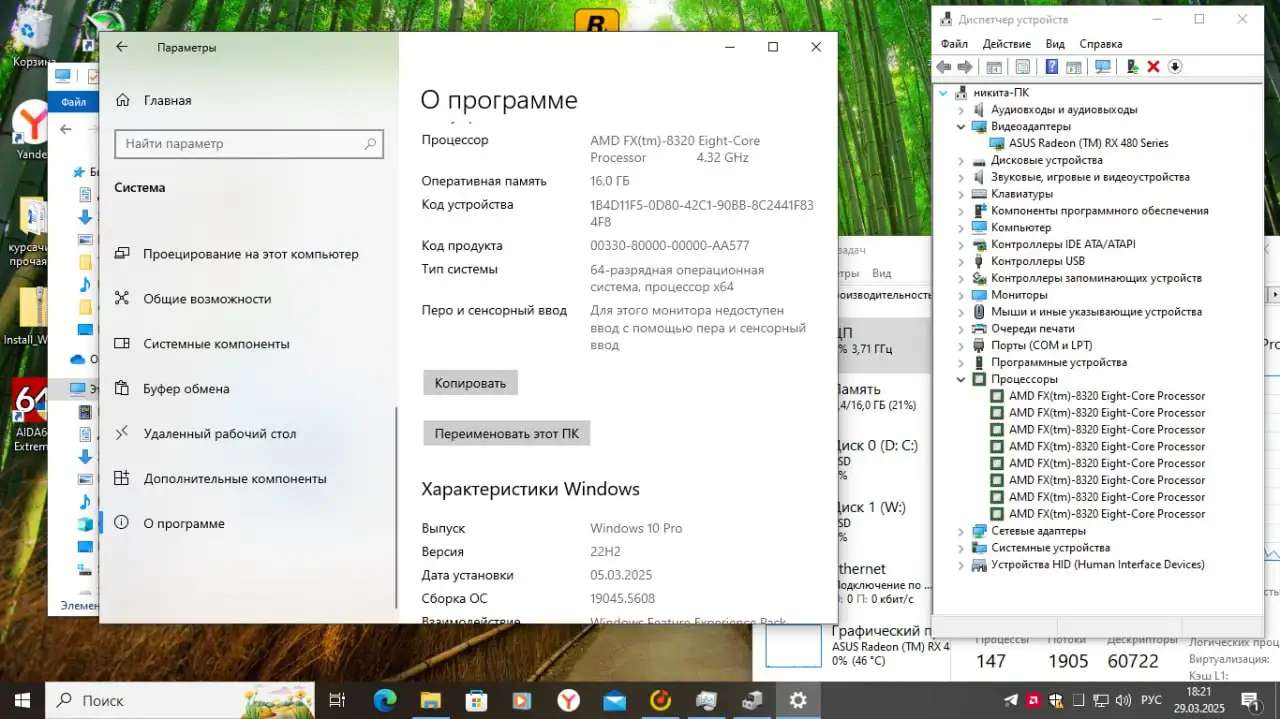The width and height of the screenshot is (1280, 719).
Task: Select Программные устройства tree item
Action: click(x=1058, y=362)
